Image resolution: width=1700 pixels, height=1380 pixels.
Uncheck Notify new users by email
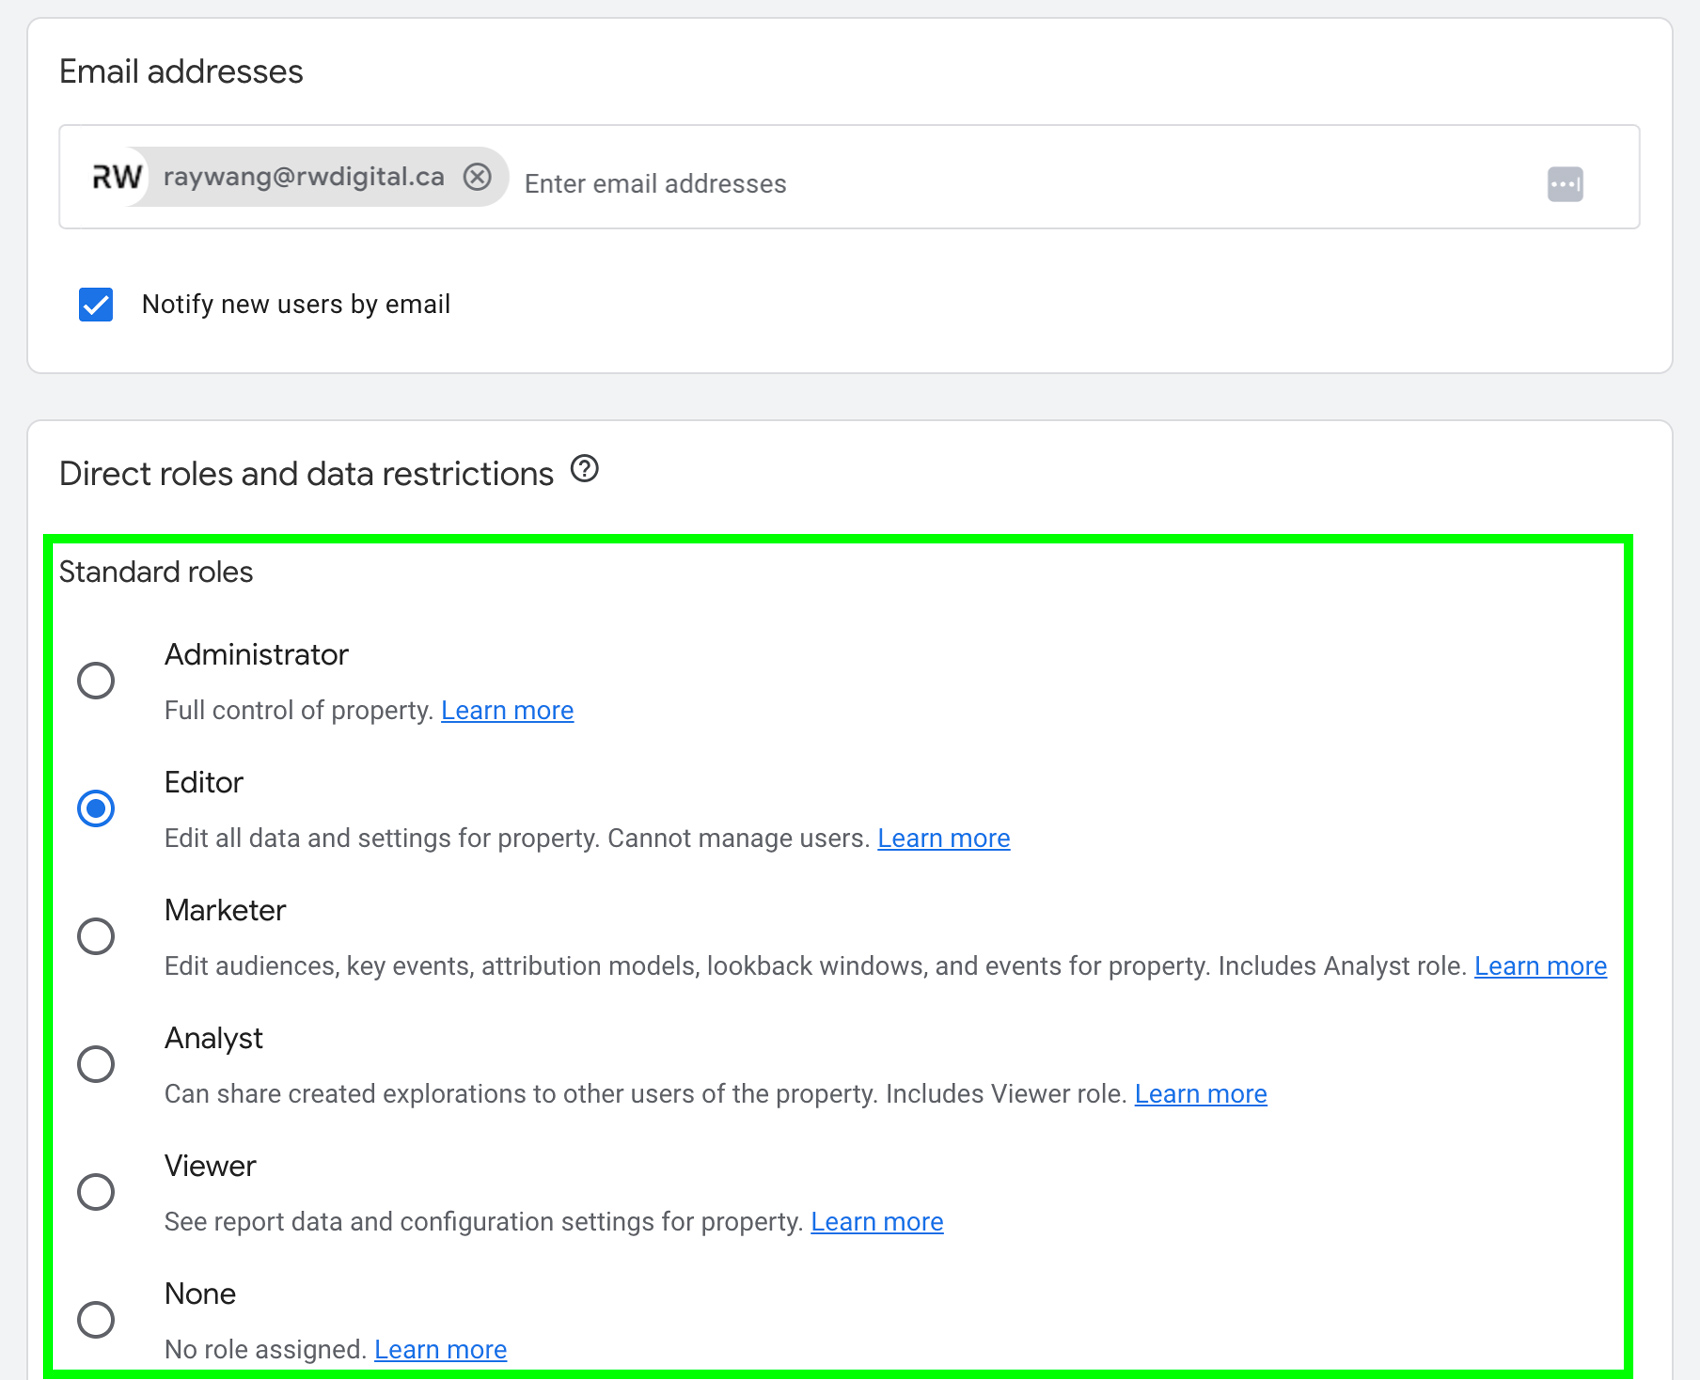tap(96, 305)
